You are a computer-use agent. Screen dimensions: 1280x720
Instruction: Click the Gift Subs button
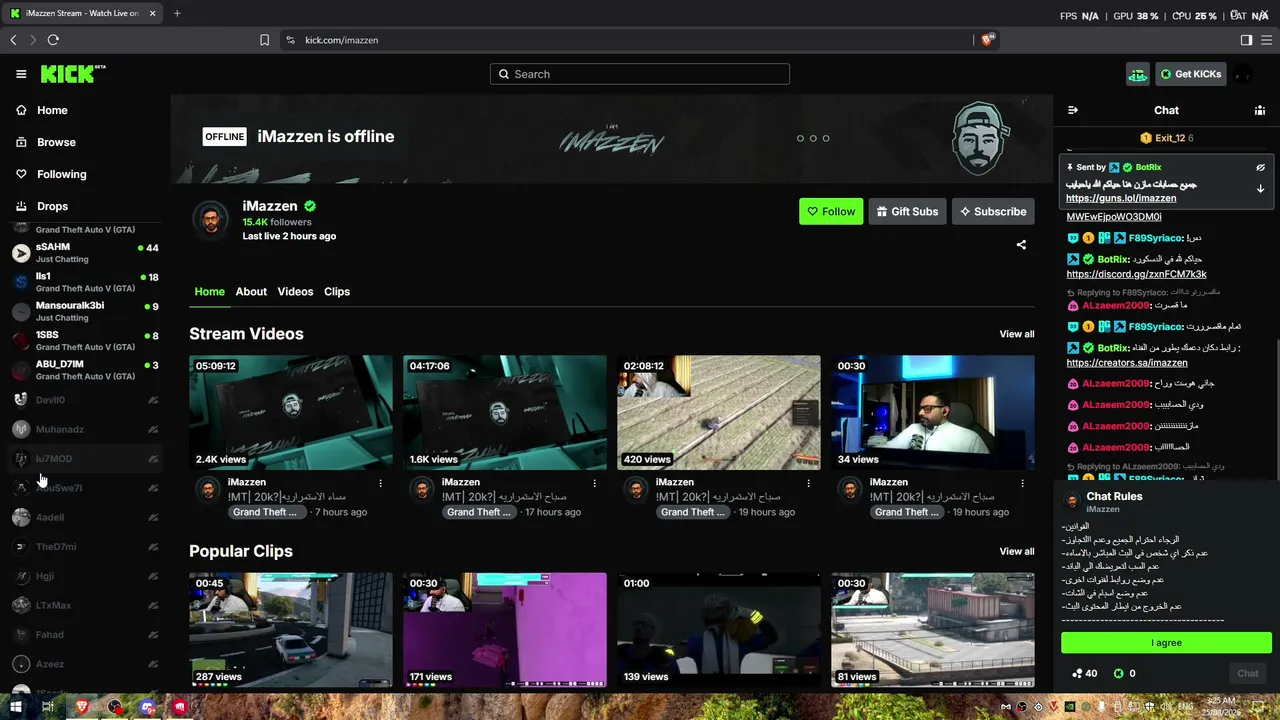(907, 211)
